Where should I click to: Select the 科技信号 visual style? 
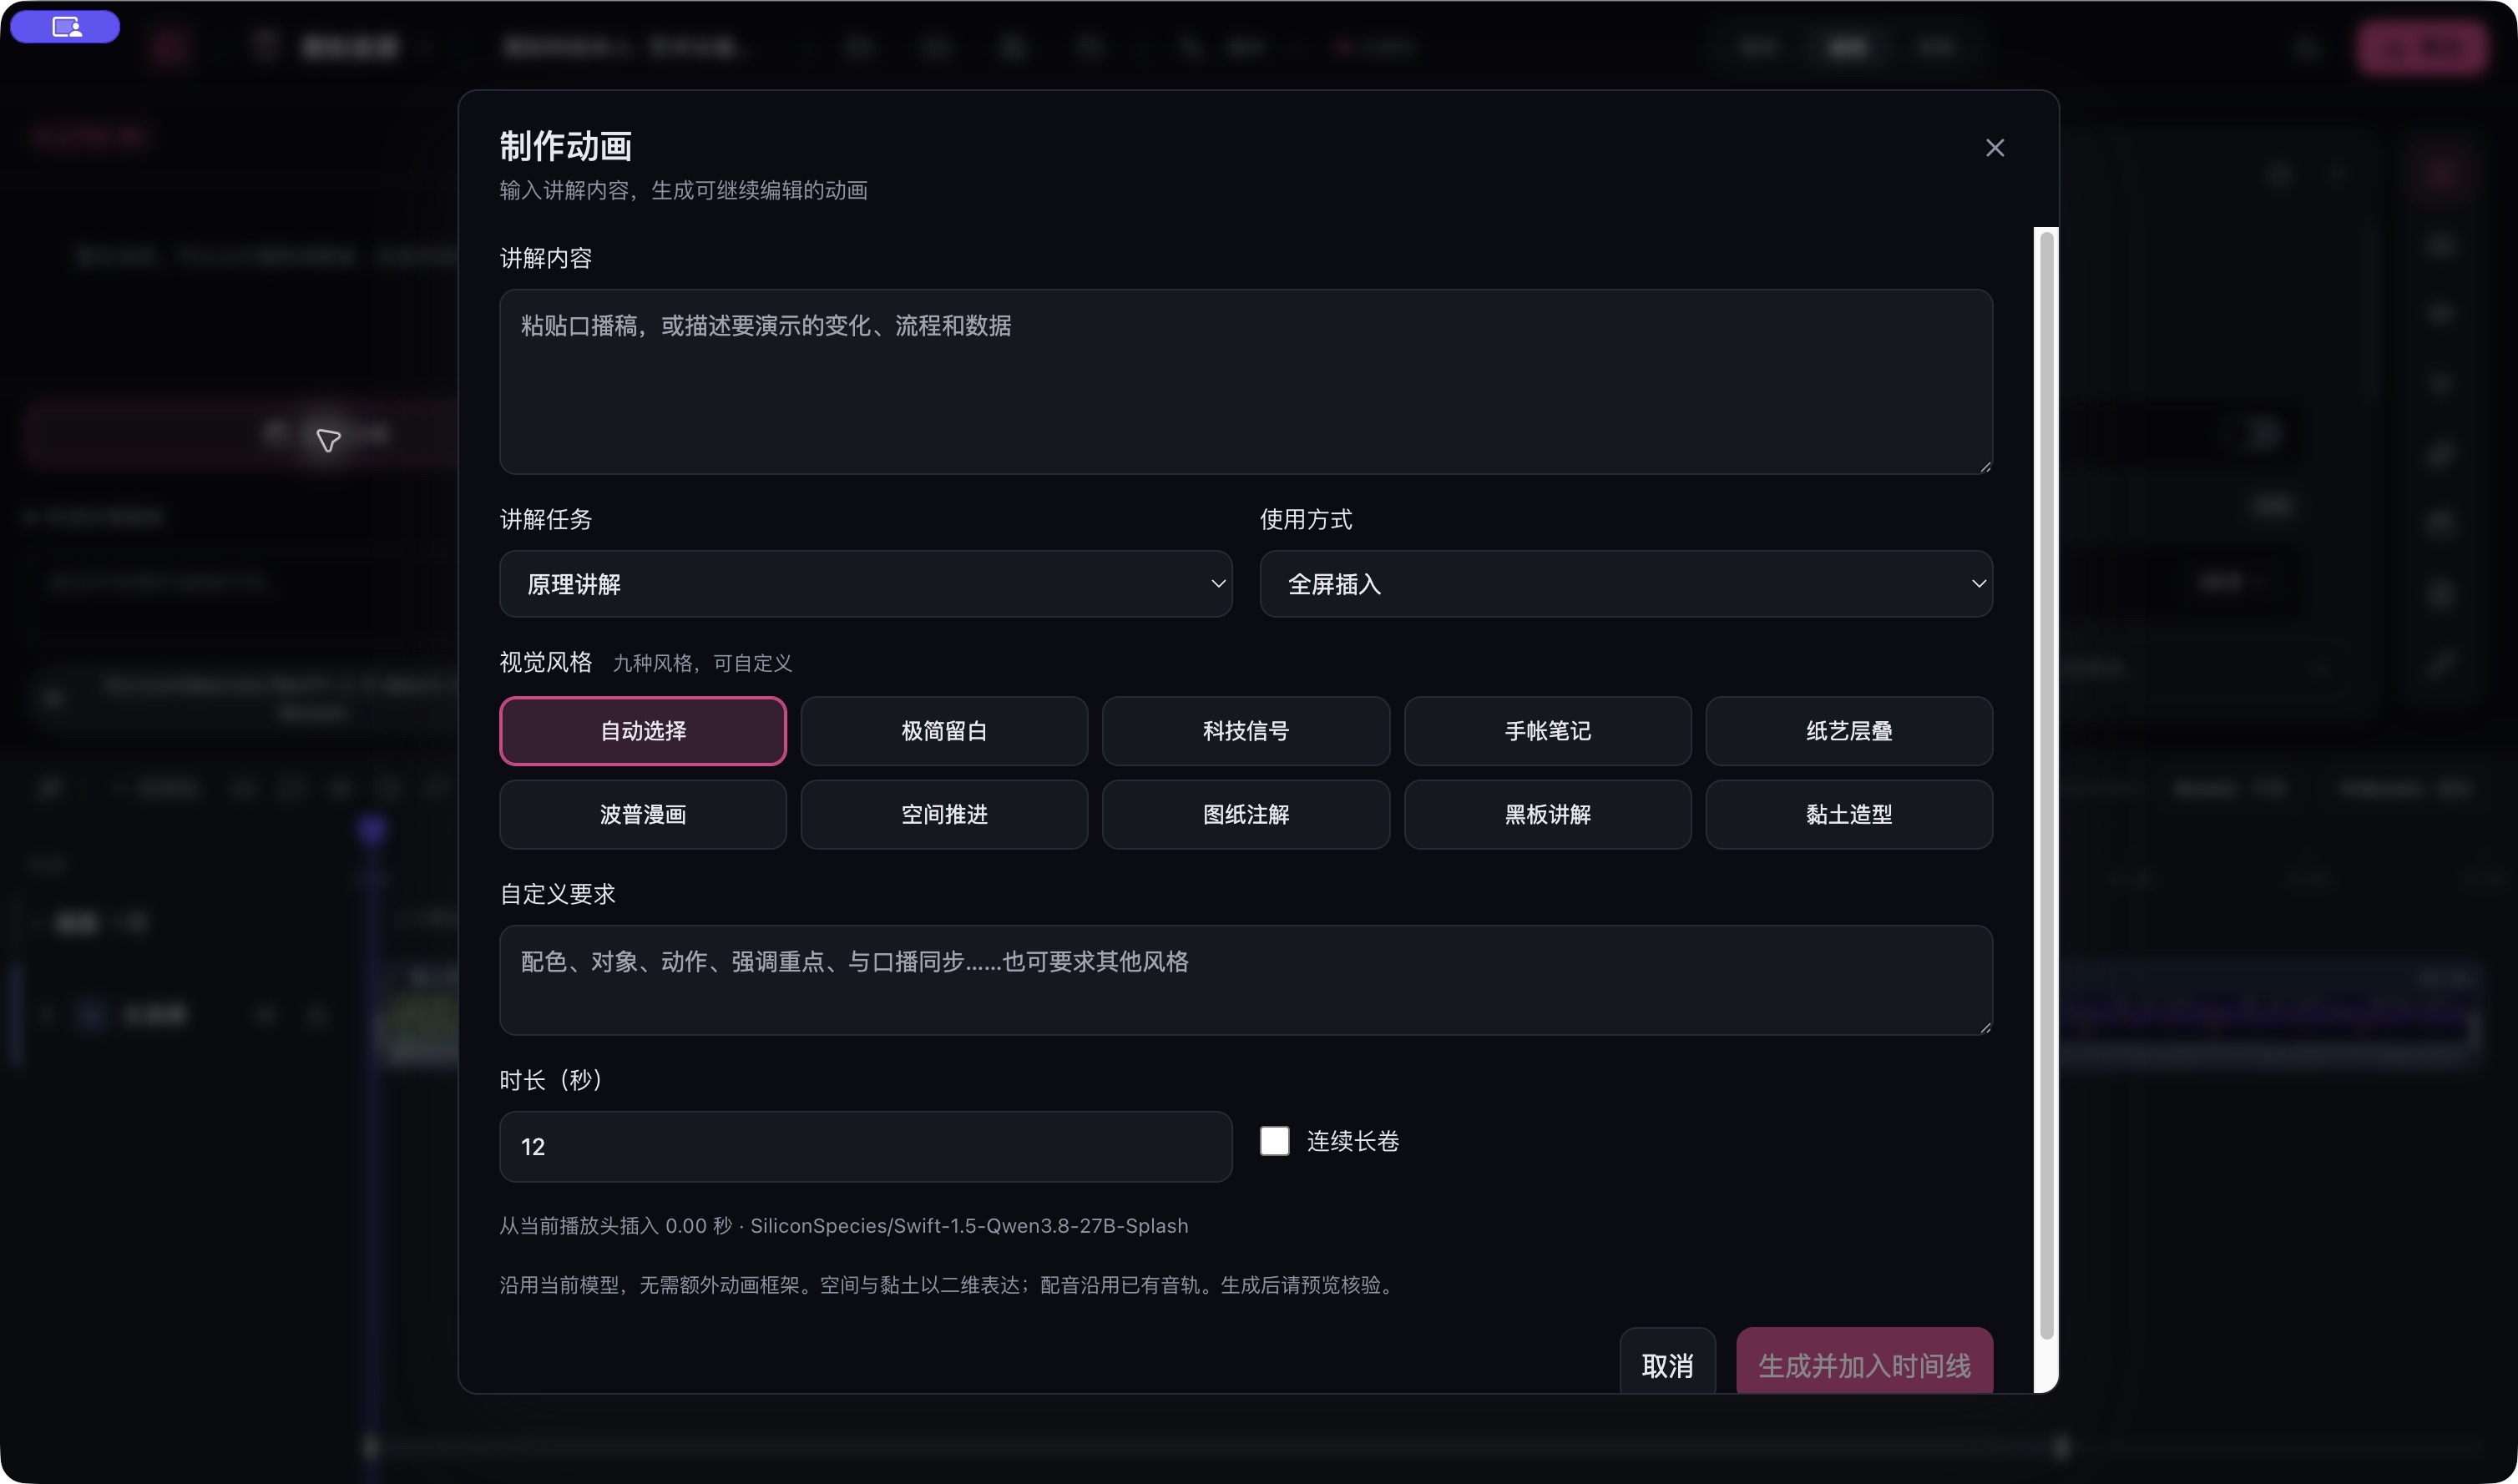(x=1245, y=730)
